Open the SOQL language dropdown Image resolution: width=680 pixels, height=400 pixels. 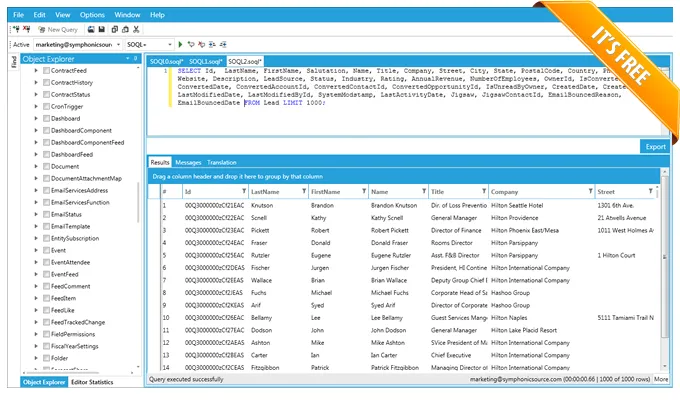click(149, 44)
